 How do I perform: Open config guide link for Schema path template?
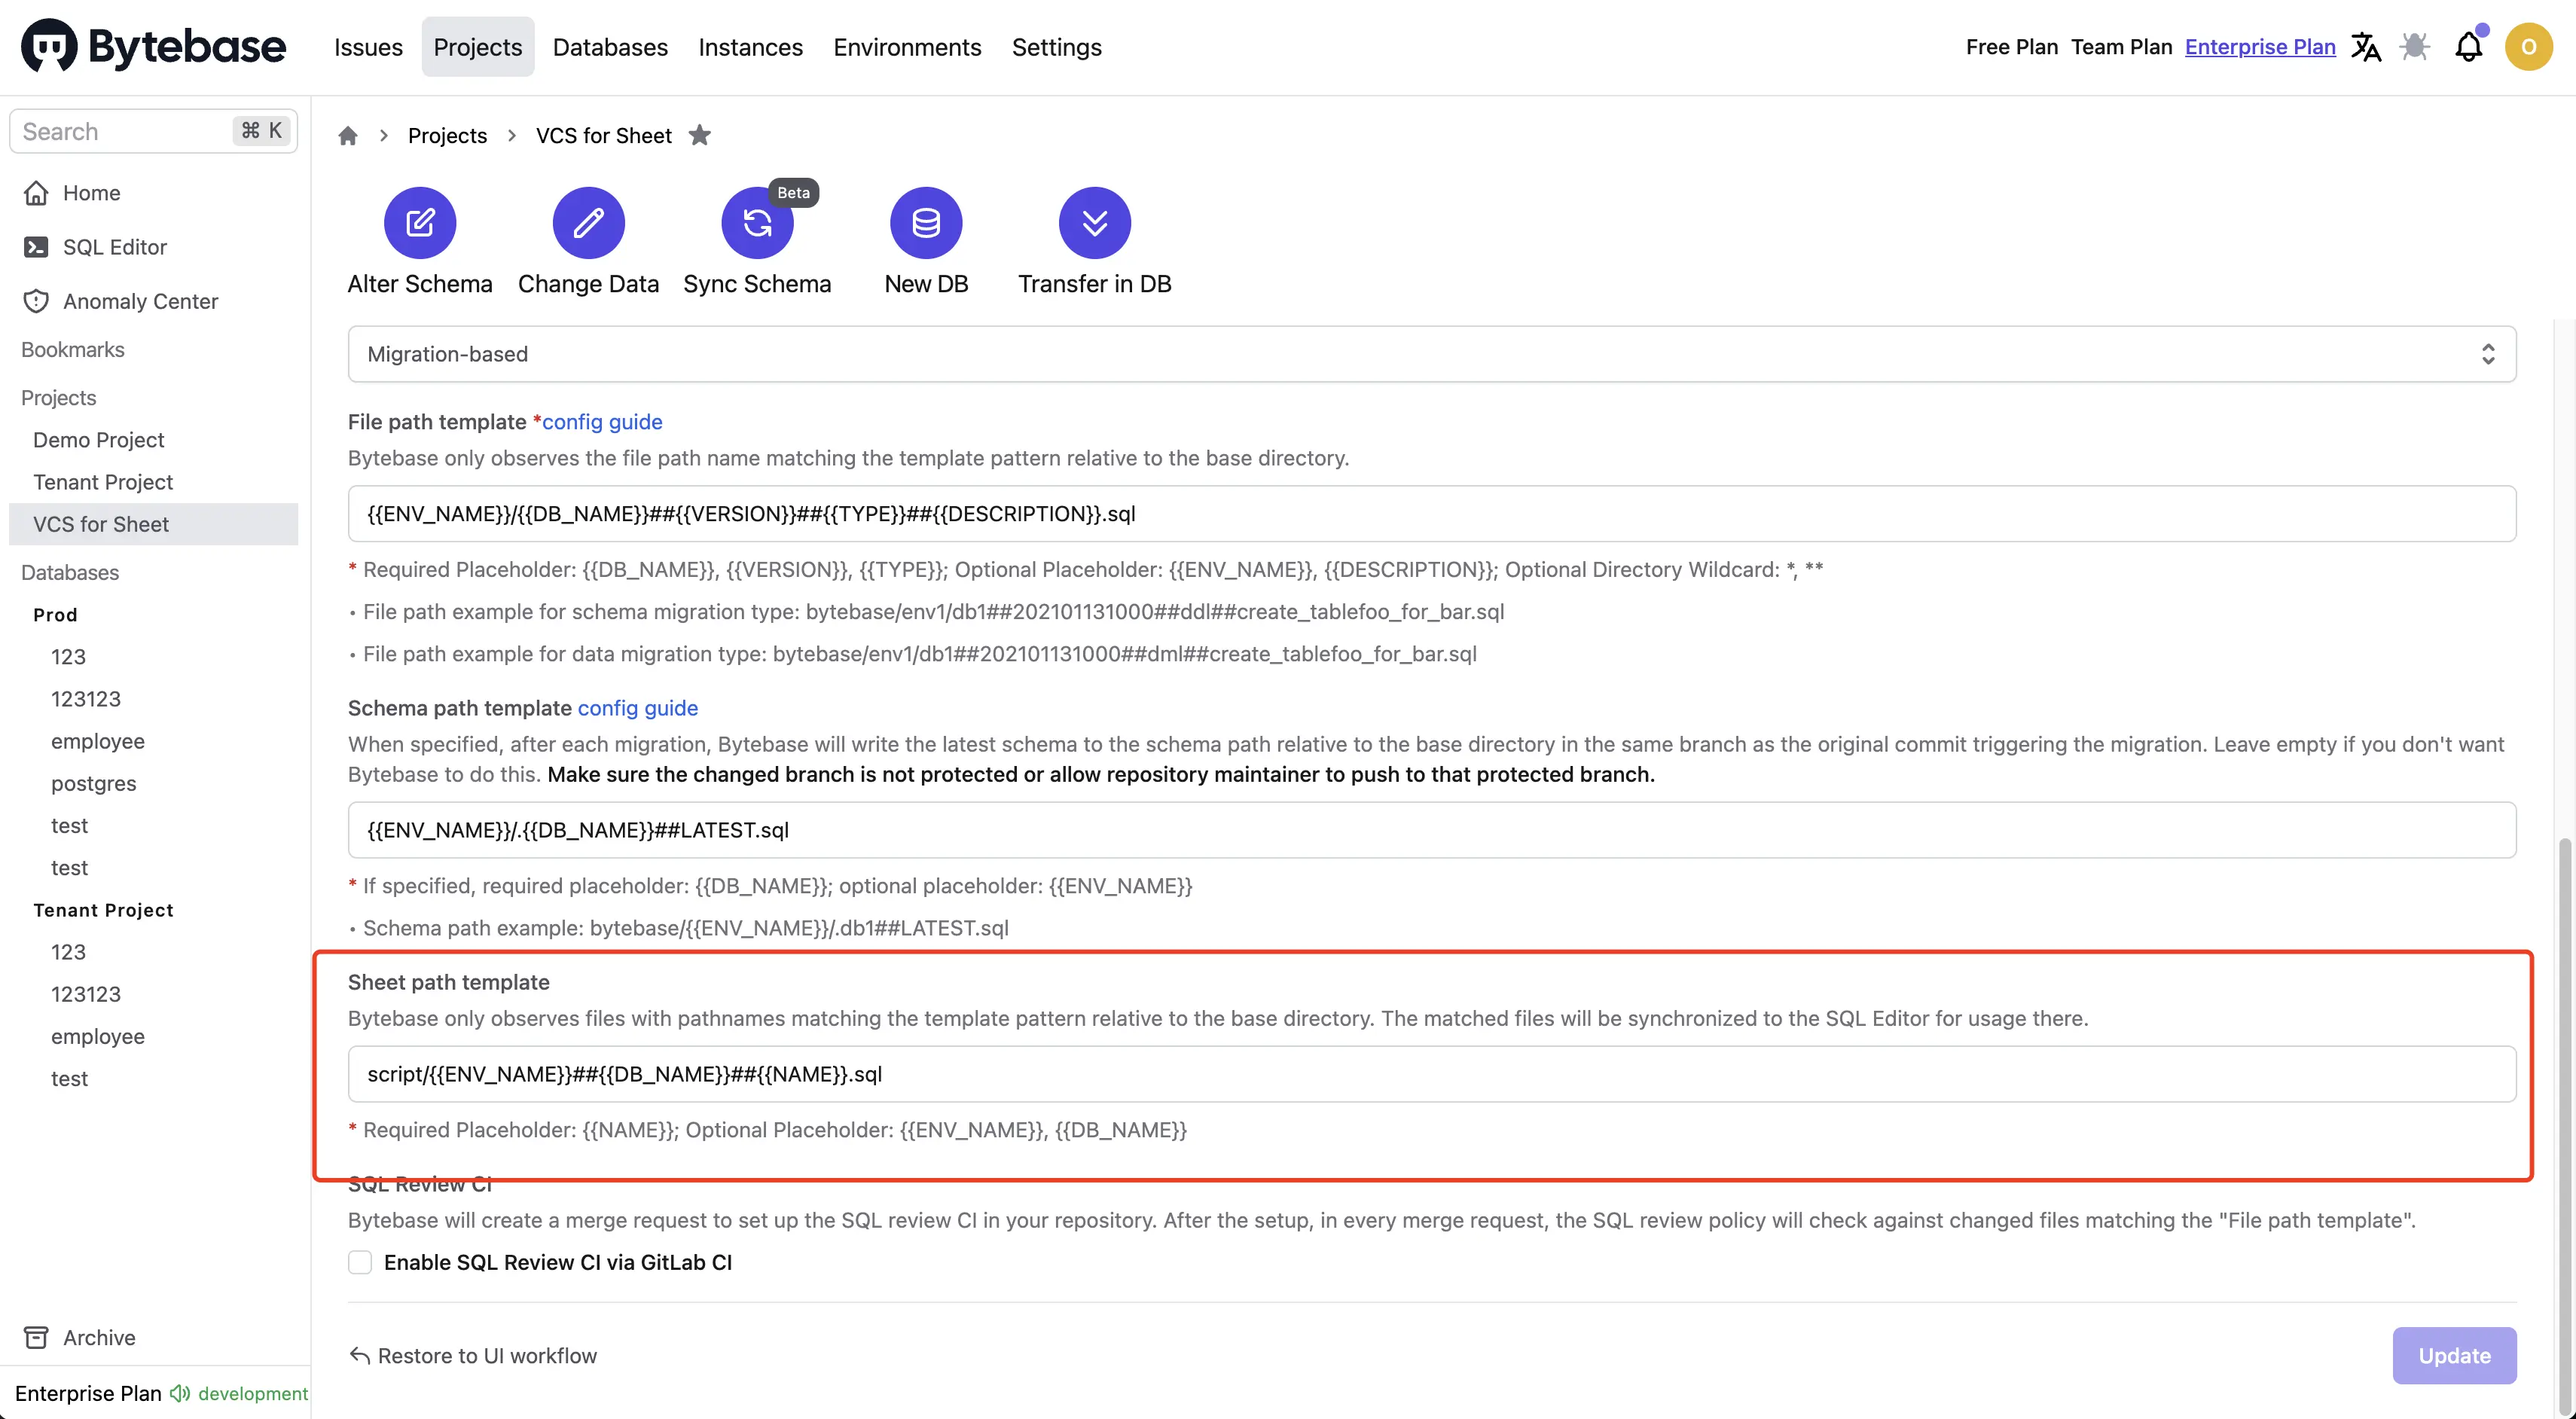[638, 708]
